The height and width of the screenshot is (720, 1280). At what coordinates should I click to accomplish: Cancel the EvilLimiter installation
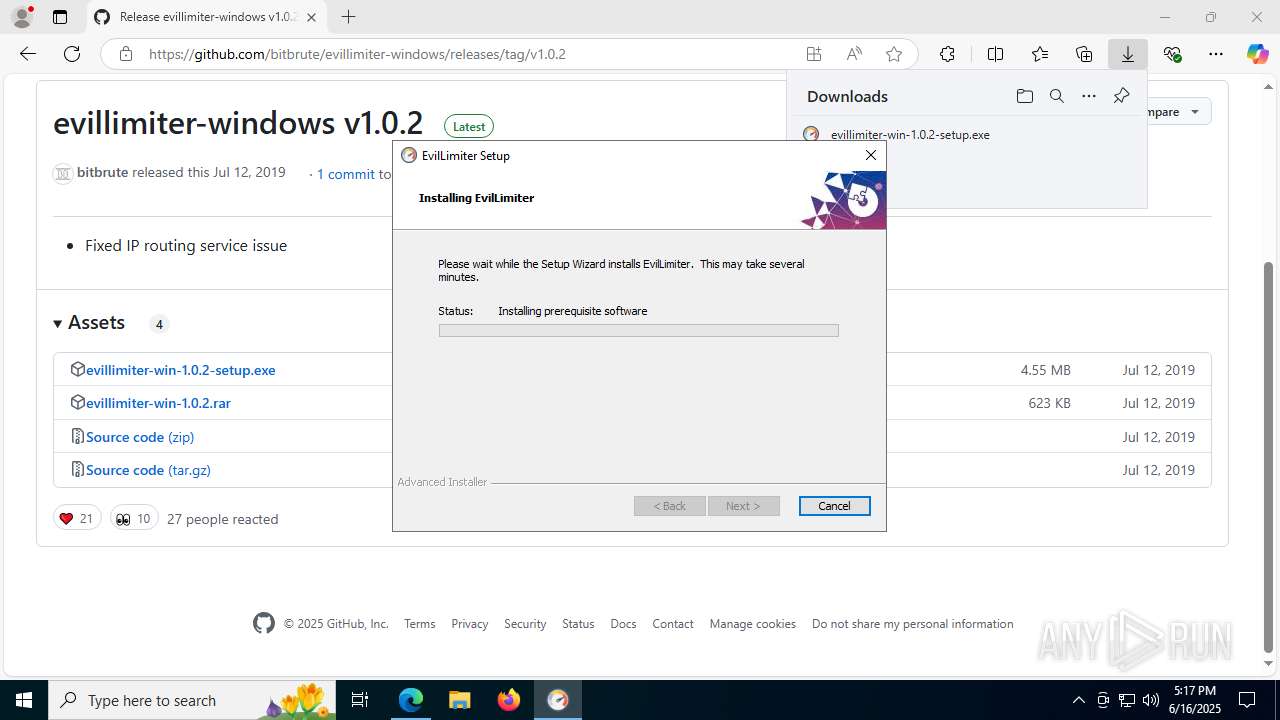(834, 506)
